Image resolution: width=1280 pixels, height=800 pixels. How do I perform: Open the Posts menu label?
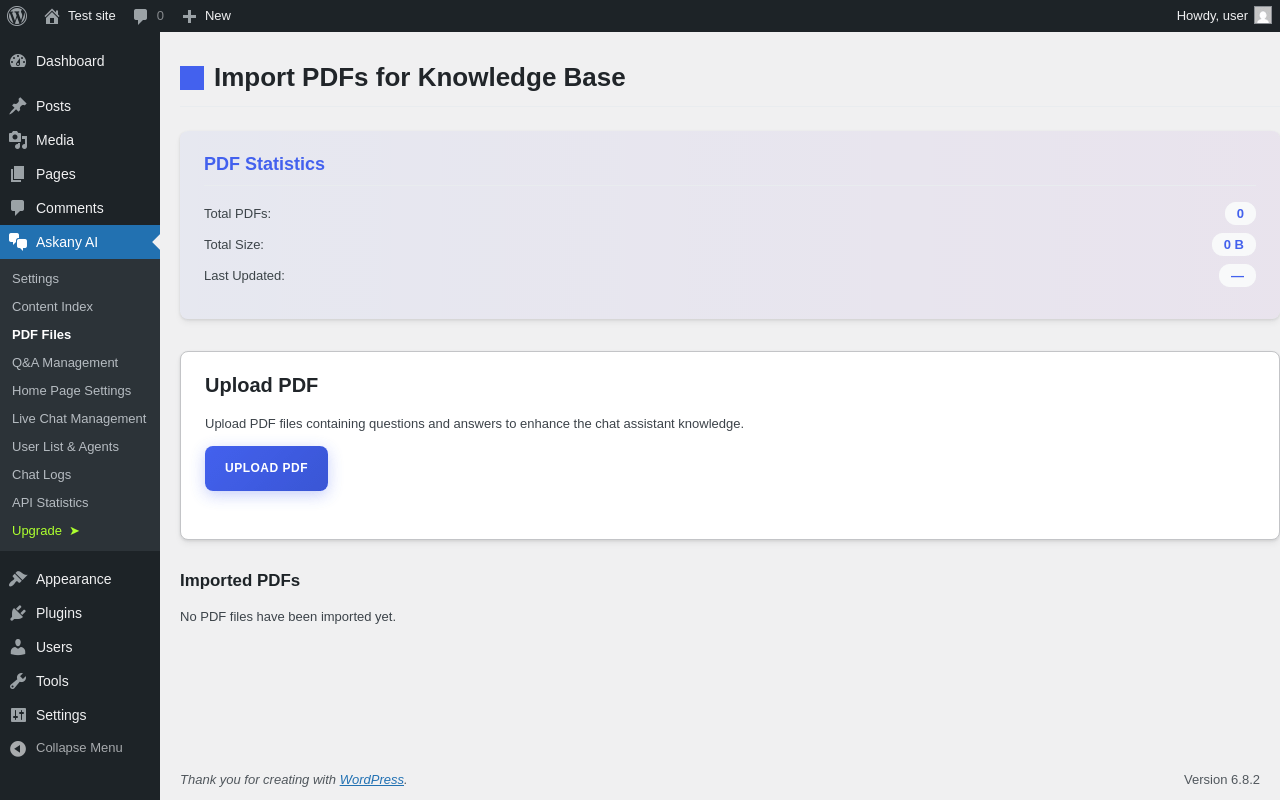click(53, 106)
